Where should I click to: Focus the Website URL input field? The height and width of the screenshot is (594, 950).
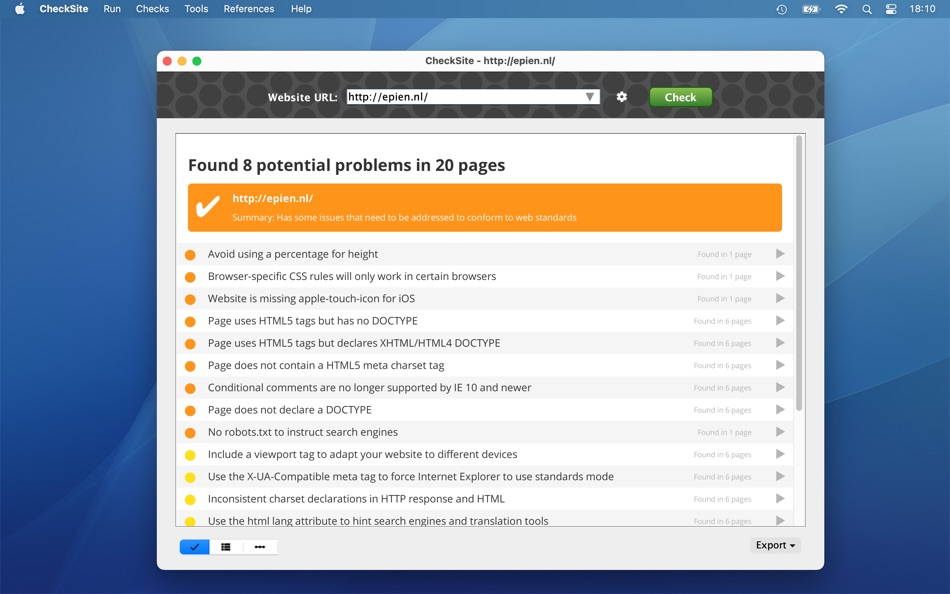point(473,97)
